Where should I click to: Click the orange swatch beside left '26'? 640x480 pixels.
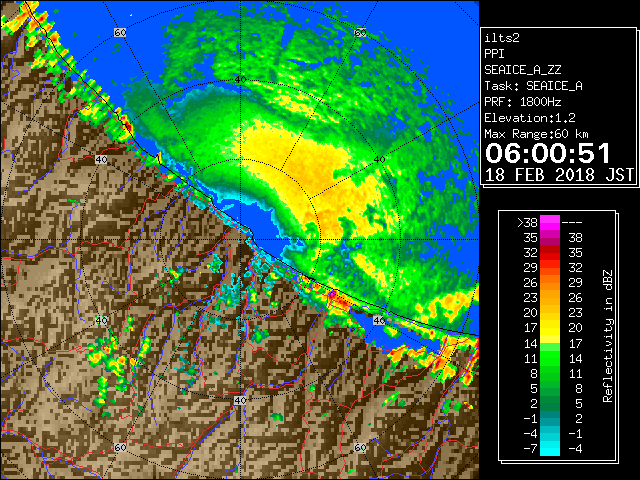550,282
